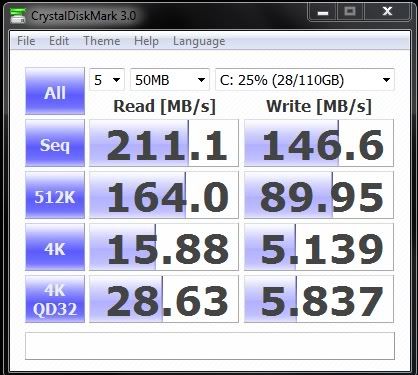Click the CrystalDiskMark app icon in title bar

(x=18, y=16)
